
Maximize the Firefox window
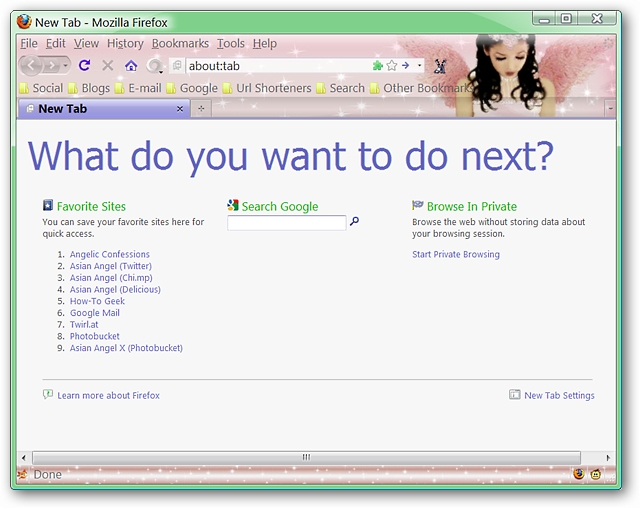pyautogui.click(x=566, y=18)
